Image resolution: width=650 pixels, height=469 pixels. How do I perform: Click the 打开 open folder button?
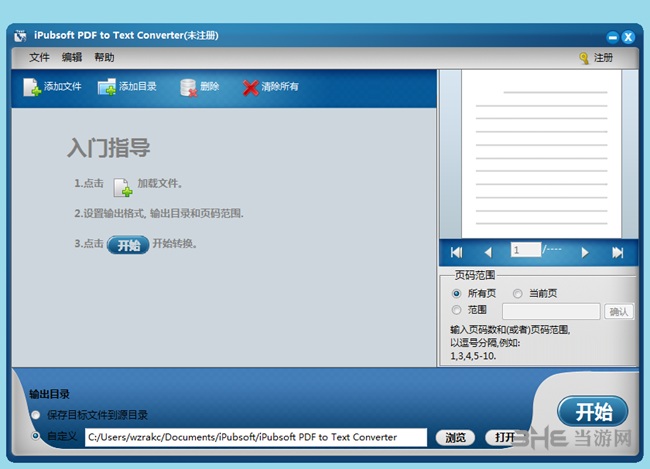[505, 437]
